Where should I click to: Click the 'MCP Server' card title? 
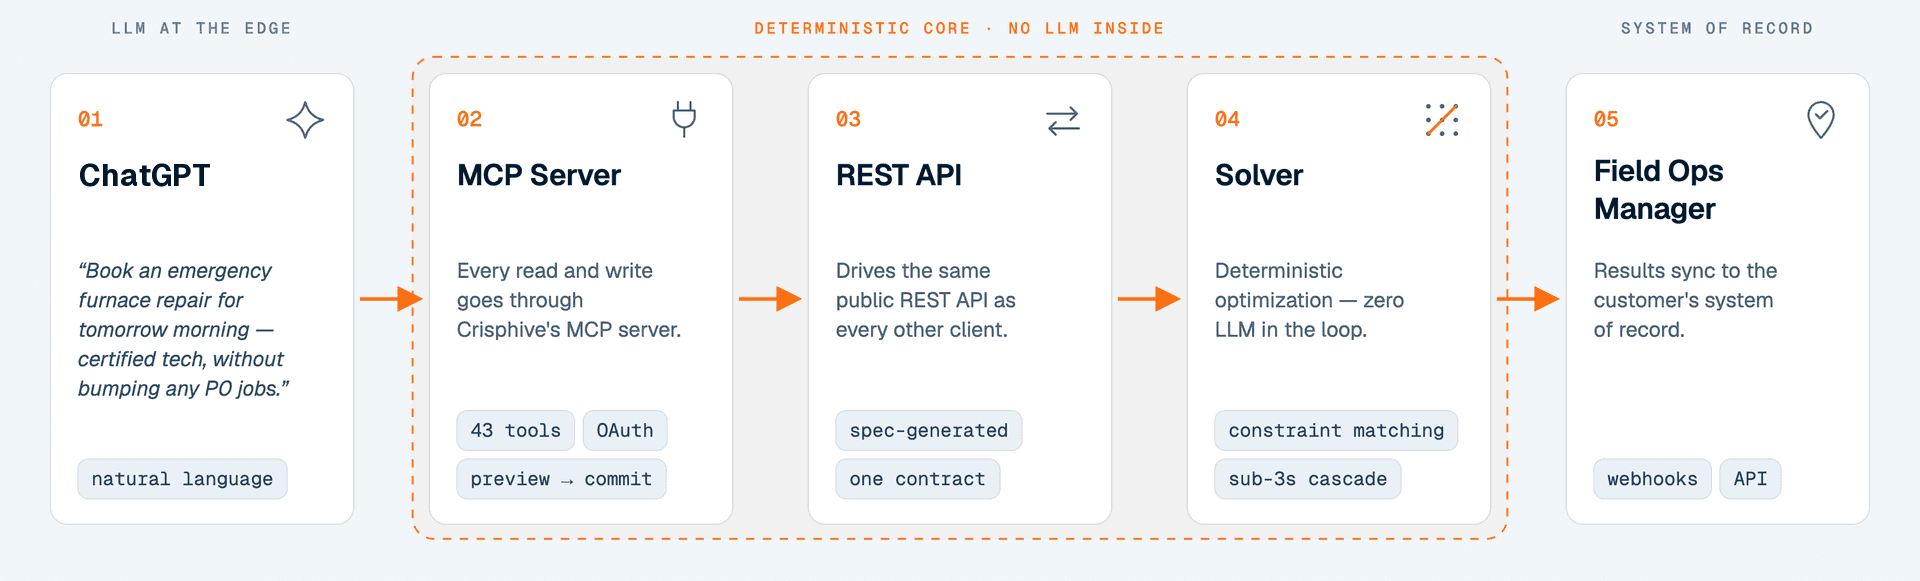click(539, 175)
